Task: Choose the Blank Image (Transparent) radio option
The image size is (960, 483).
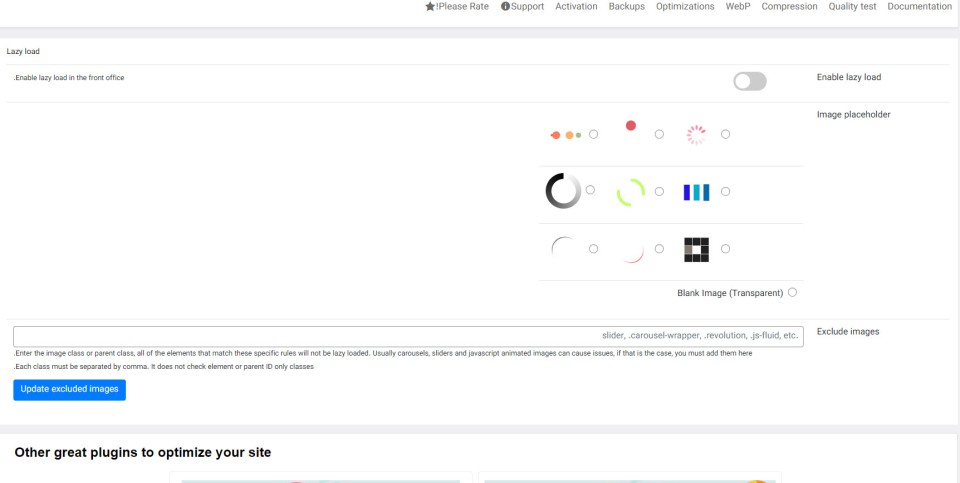Action: pos(792,292)
